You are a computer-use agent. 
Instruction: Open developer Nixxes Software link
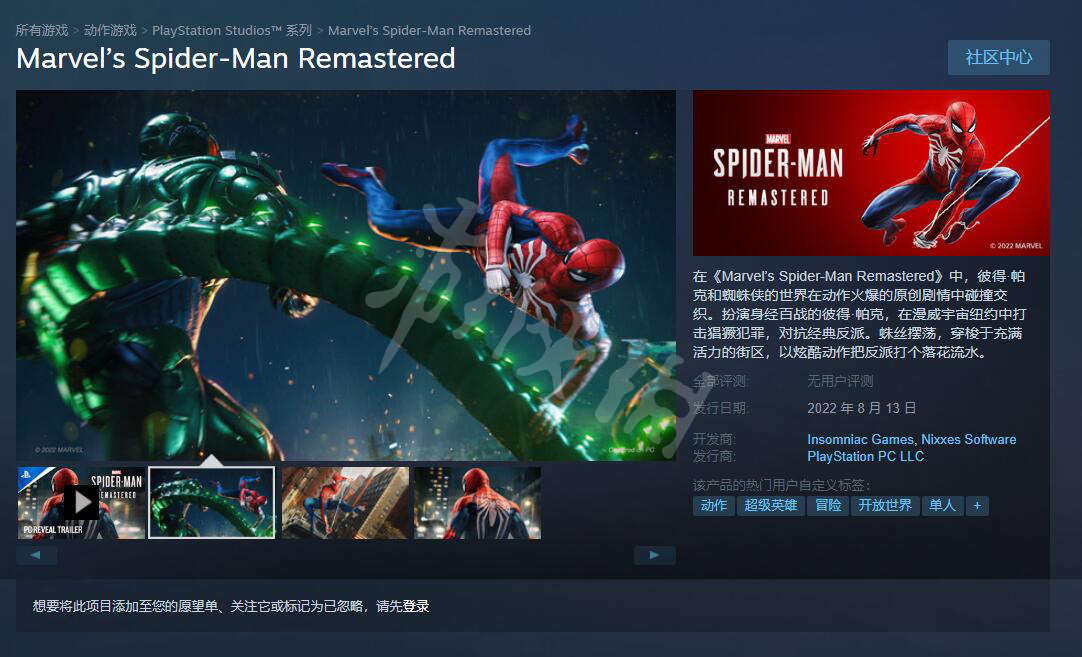tap(969, 440)
